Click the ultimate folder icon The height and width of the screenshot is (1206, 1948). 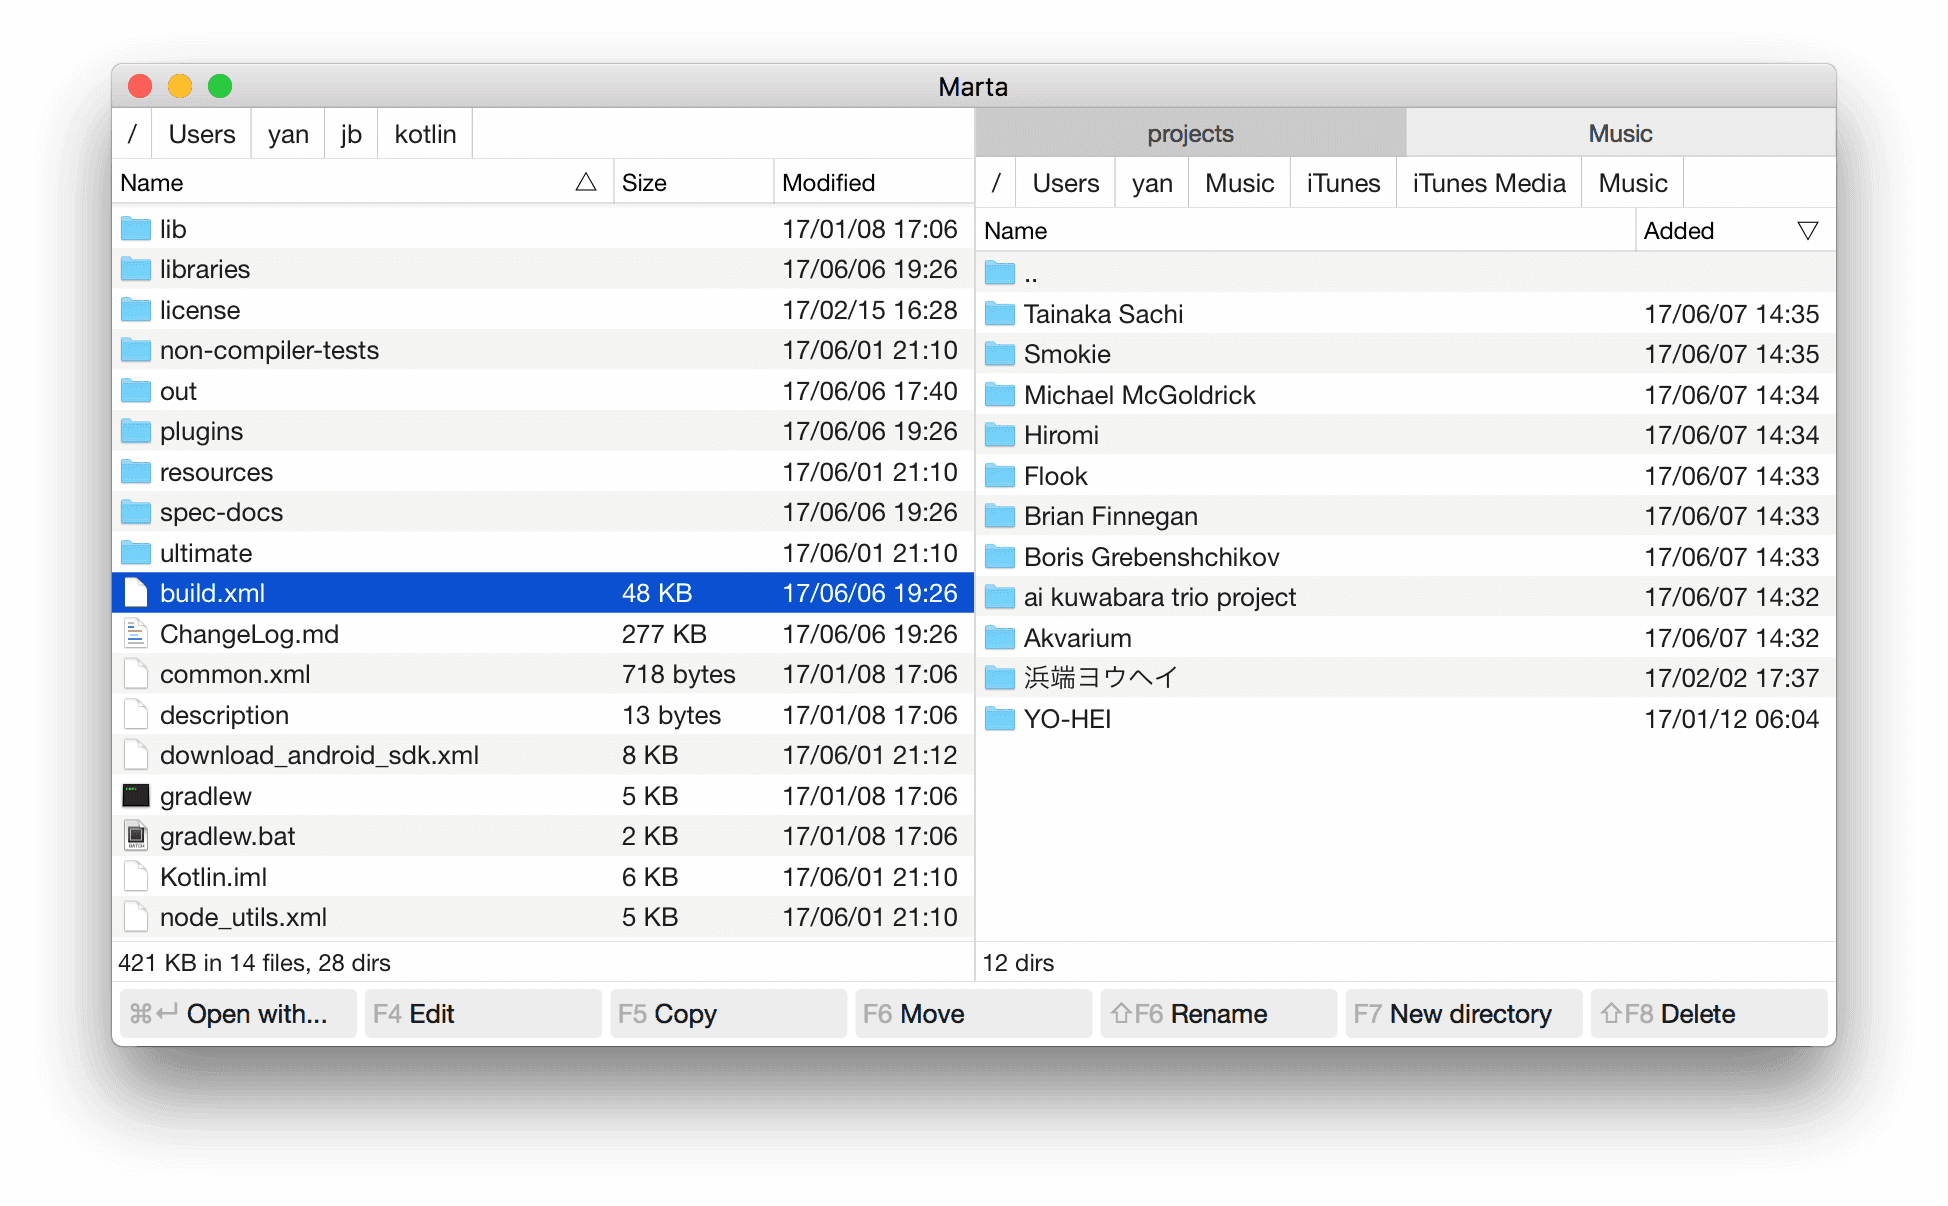(136, 553)
